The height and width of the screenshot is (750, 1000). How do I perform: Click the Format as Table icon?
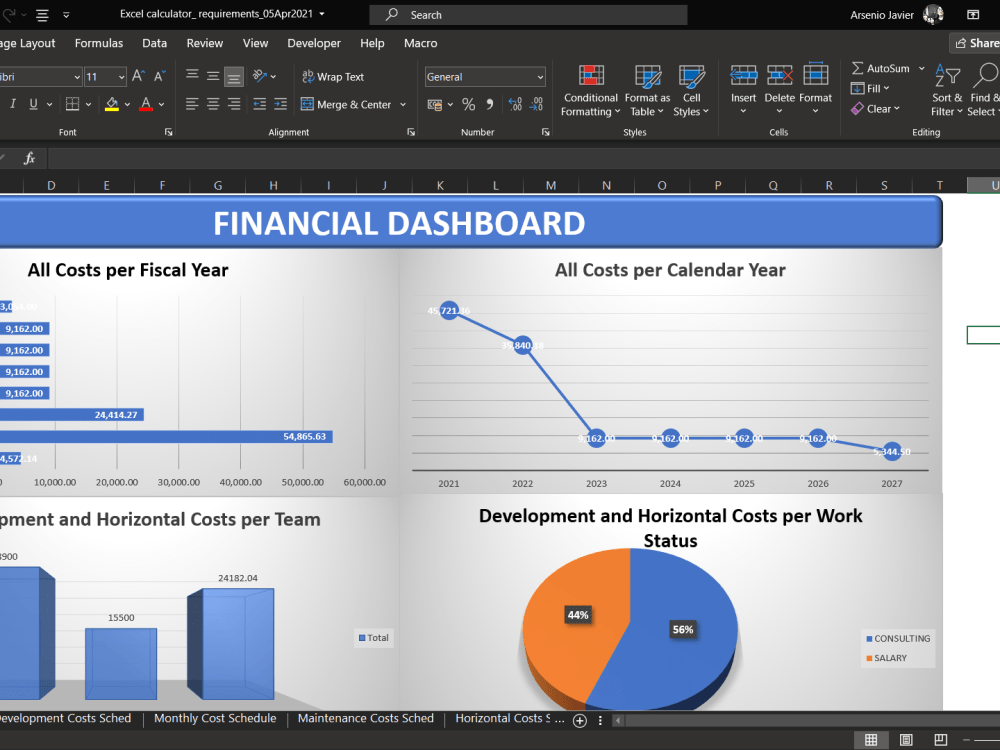(x=647, y=78)
